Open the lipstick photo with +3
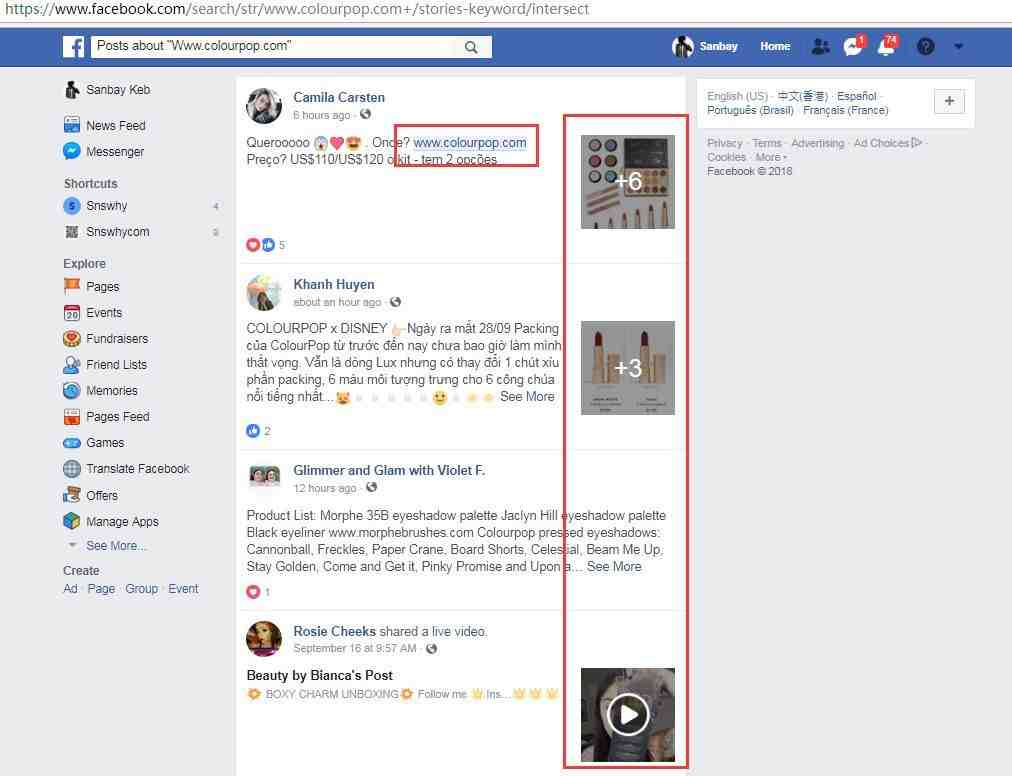Viewport: 1012px width, 776px height. coord(627,367)
